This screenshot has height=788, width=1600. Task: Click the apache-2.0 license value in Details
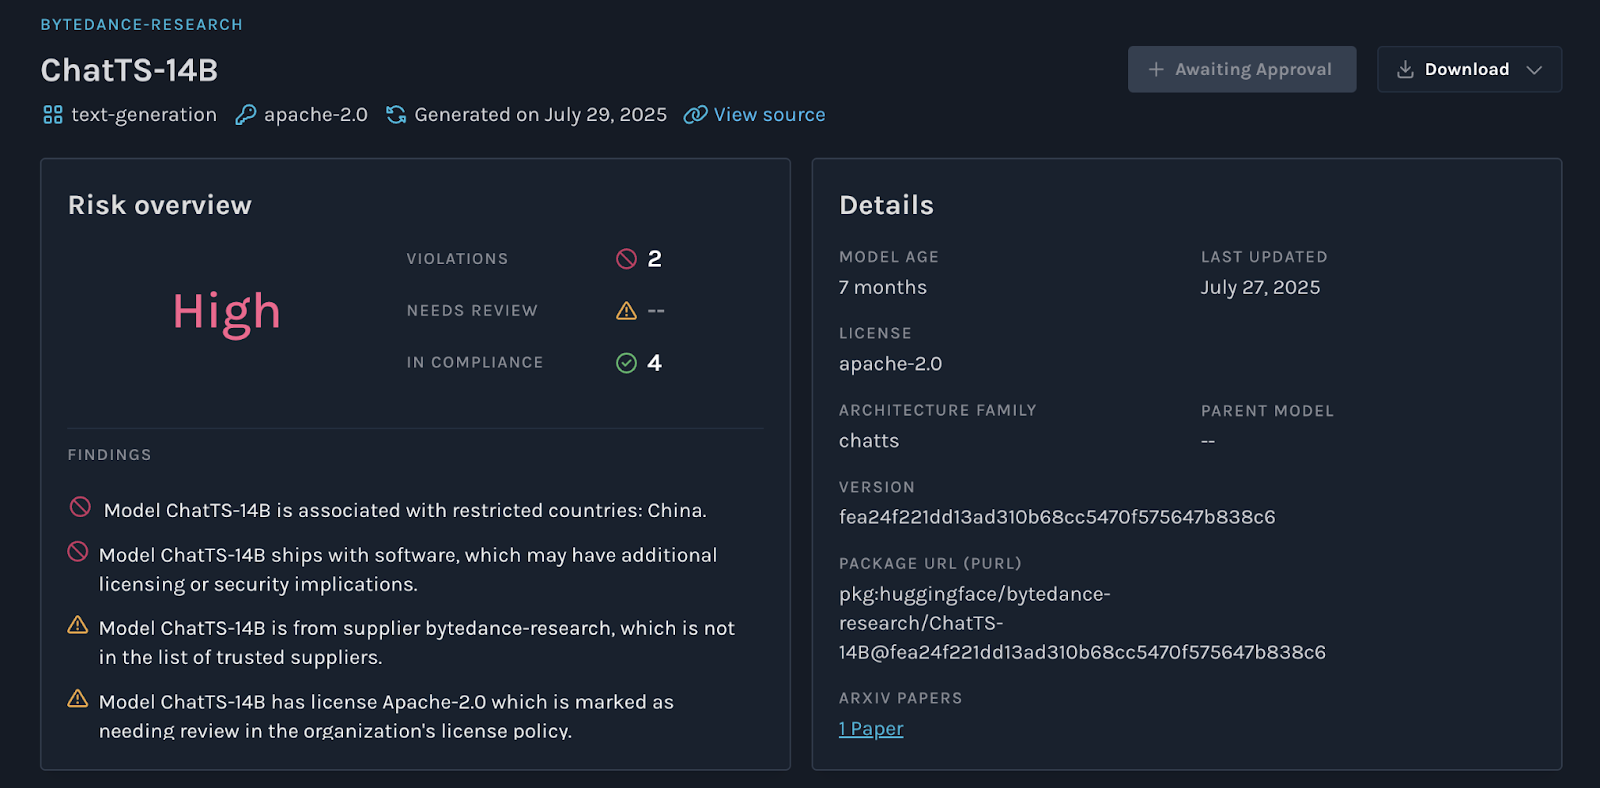pyautogui.click(x=890, y=364)
